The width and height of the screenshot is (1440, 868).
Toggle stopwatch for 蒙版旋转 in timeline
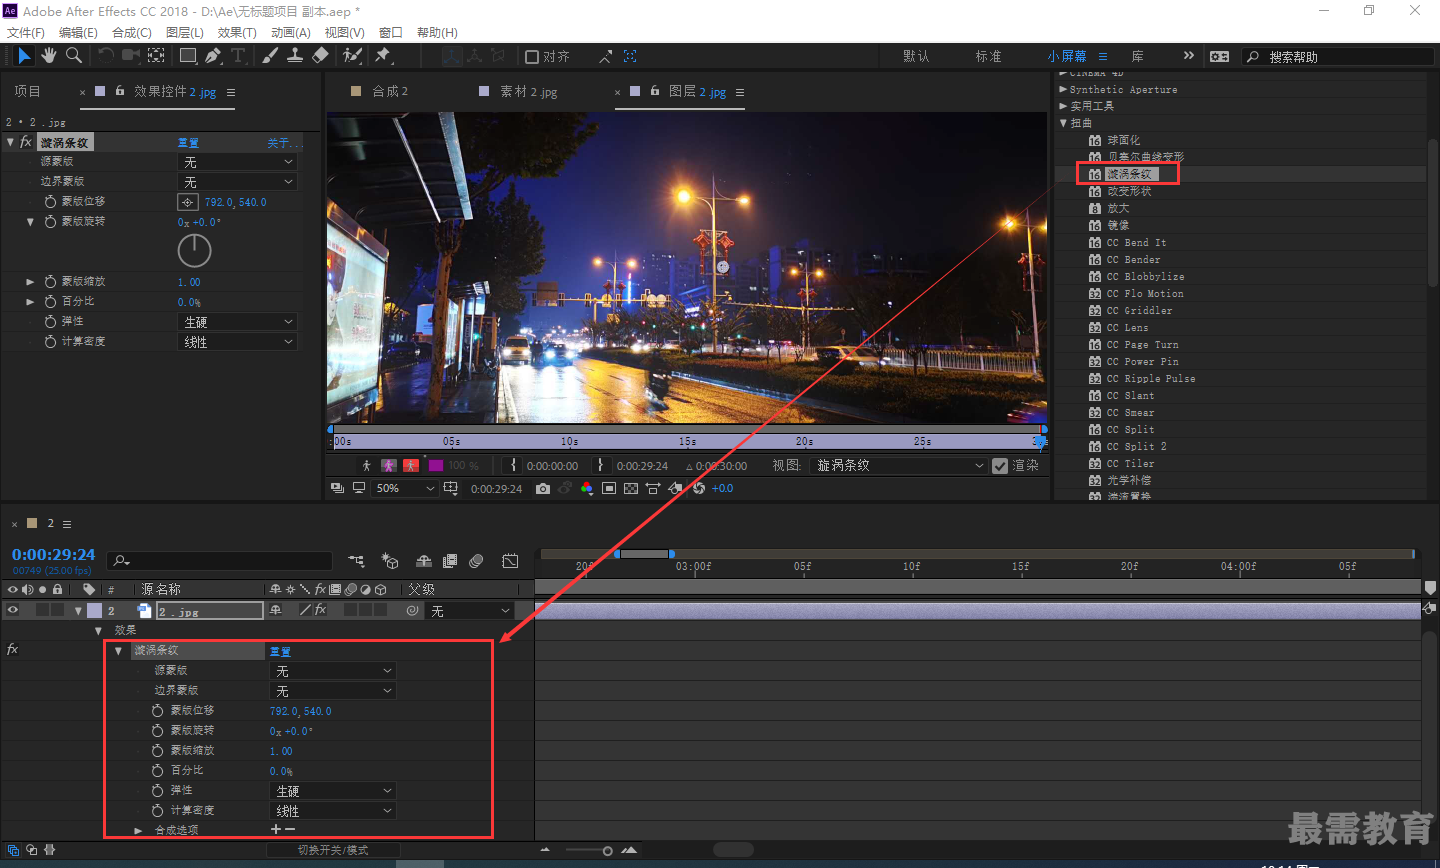point(157,731)
